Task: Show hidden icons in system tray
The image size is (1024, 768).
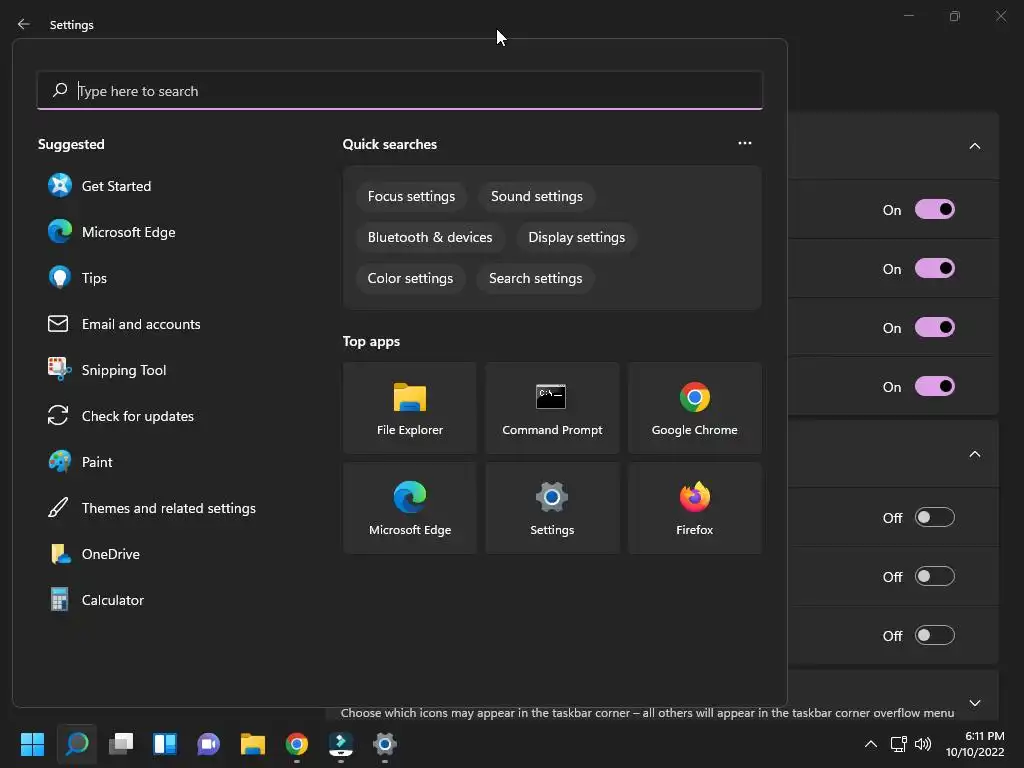Action: tap(871, 744)
